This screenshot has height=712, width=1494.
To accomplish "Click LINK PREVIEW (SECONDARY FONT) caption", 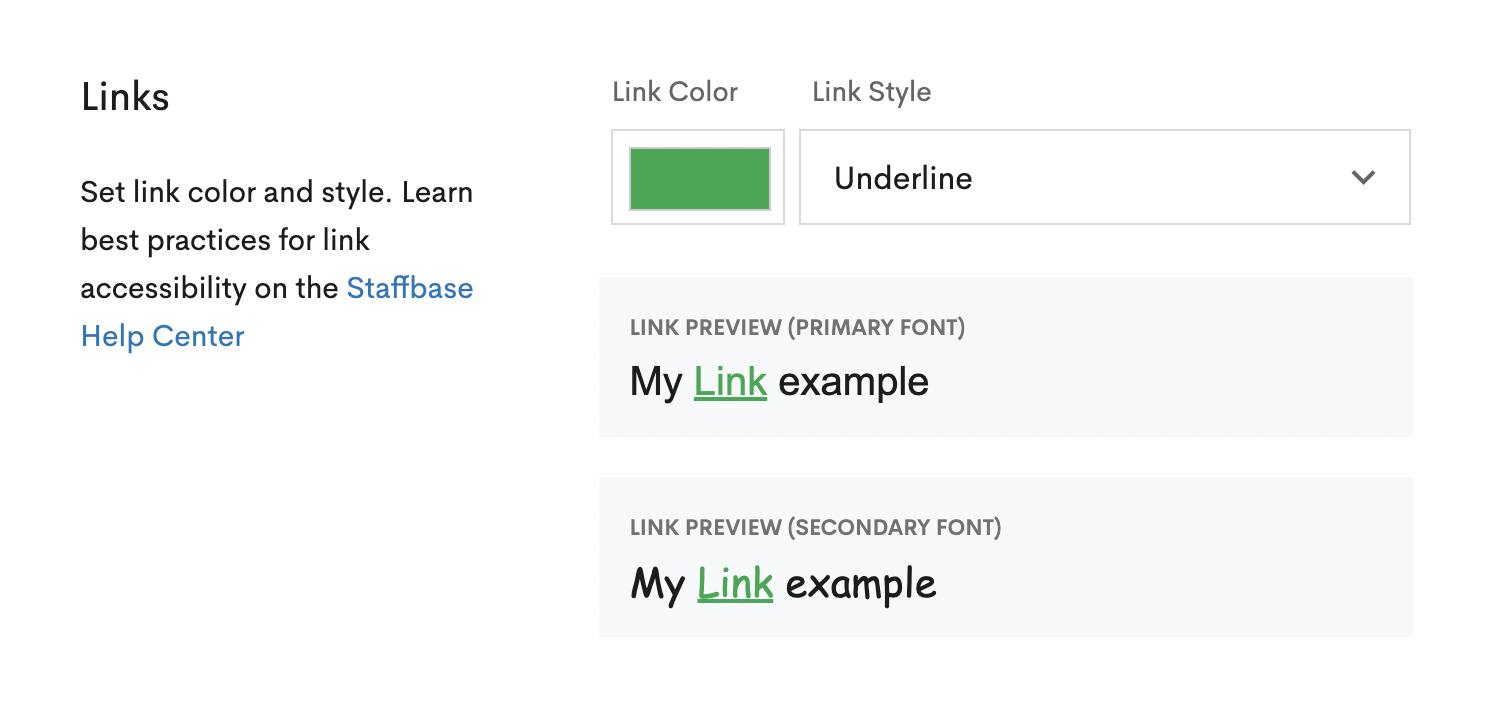I will 815,528.
